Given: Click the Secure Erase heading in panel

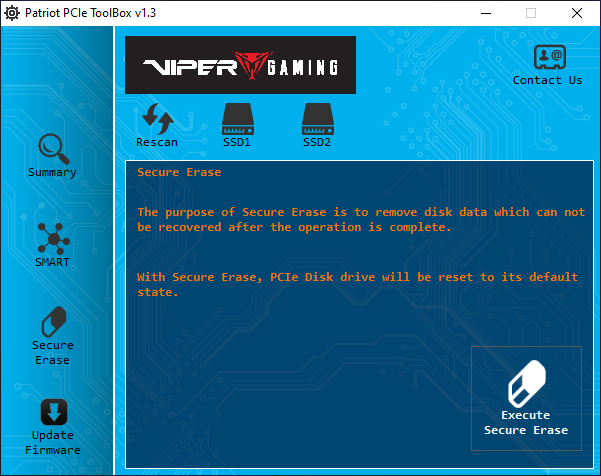Looking at the screenshot, I should point(179,172).
